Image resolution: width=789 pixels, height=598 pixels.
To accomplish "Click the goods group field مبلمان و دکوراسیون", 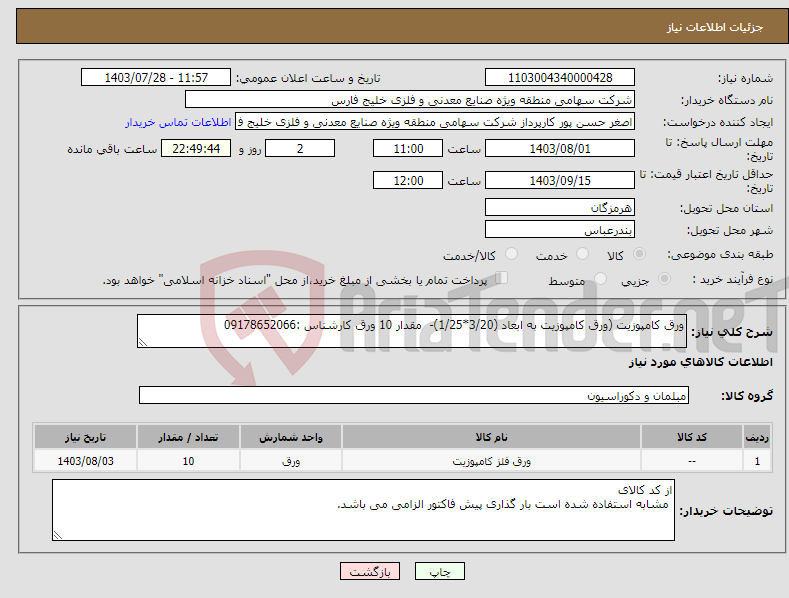I will pos(414,395).
